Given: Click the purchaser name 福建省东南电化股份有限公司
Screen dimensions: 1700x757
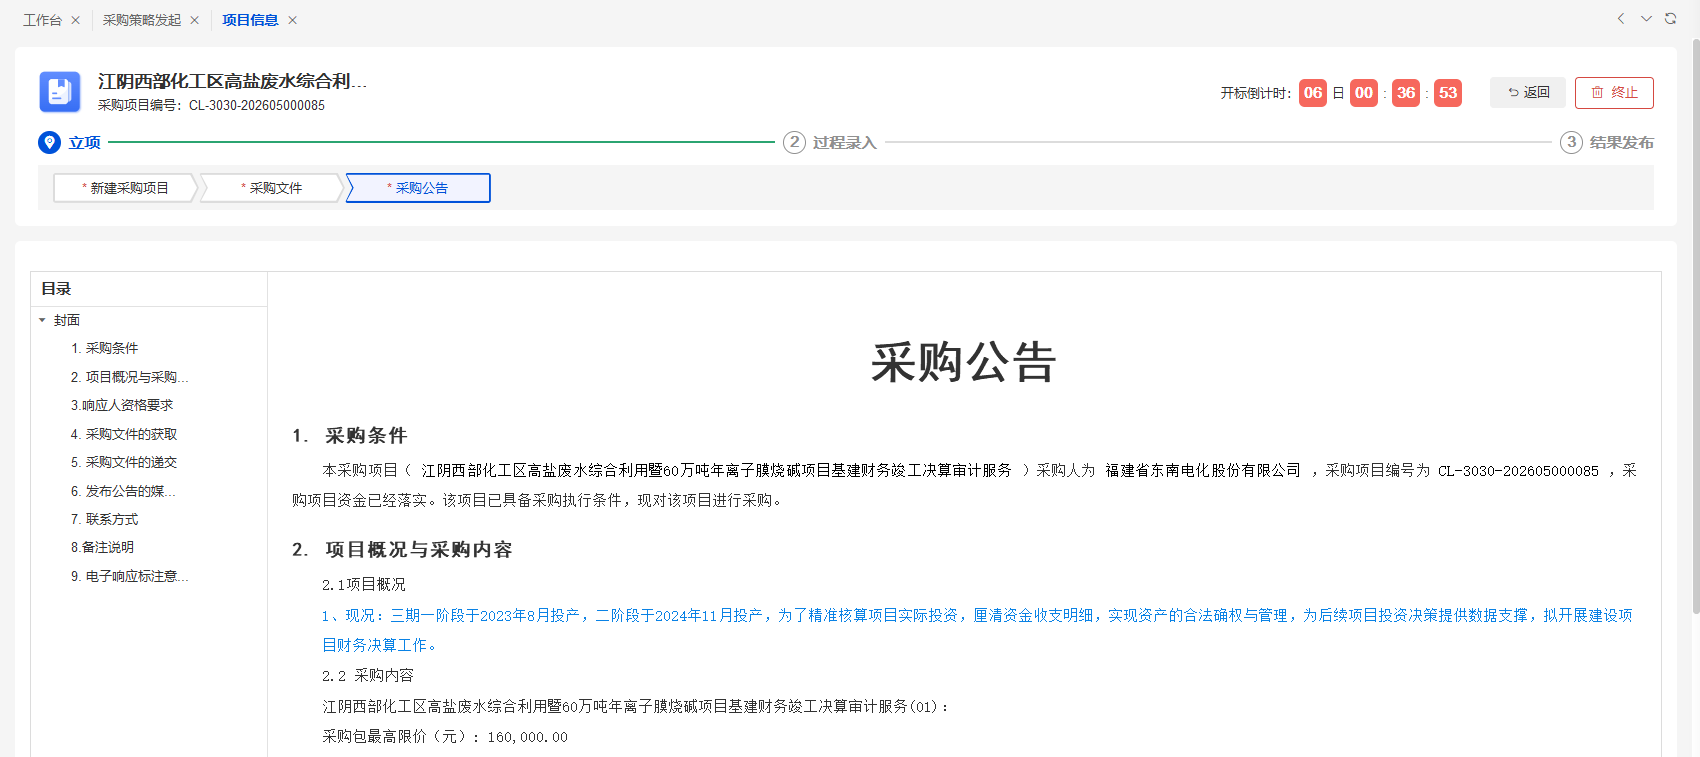Looking at the screenshot, I should tap(1203, 470).
